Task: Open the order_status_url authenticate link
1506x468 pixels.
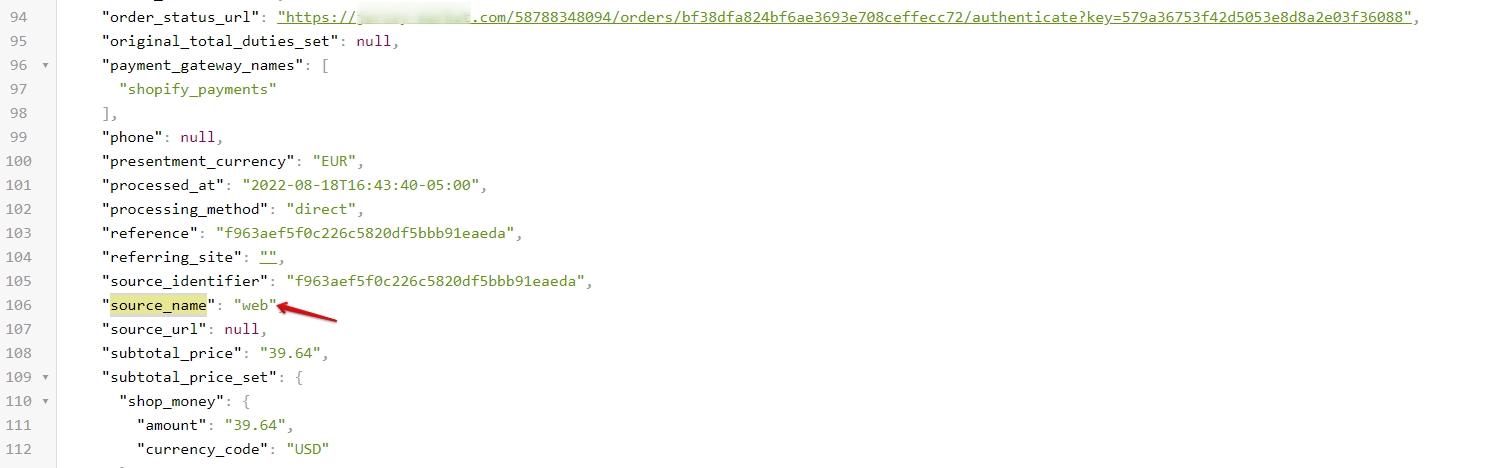Action: tap(847, 17)
